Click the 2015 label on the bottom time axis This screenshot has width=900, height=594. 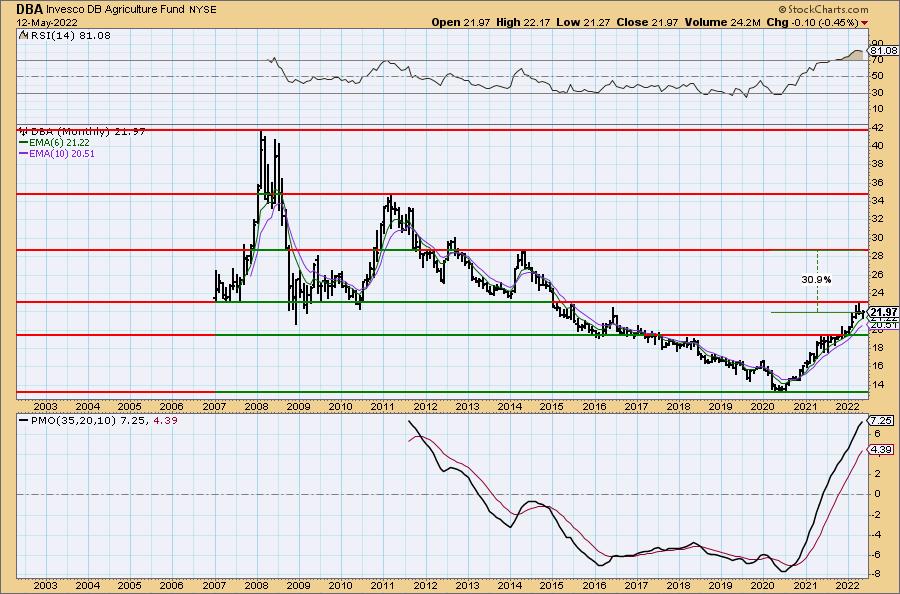552,585
